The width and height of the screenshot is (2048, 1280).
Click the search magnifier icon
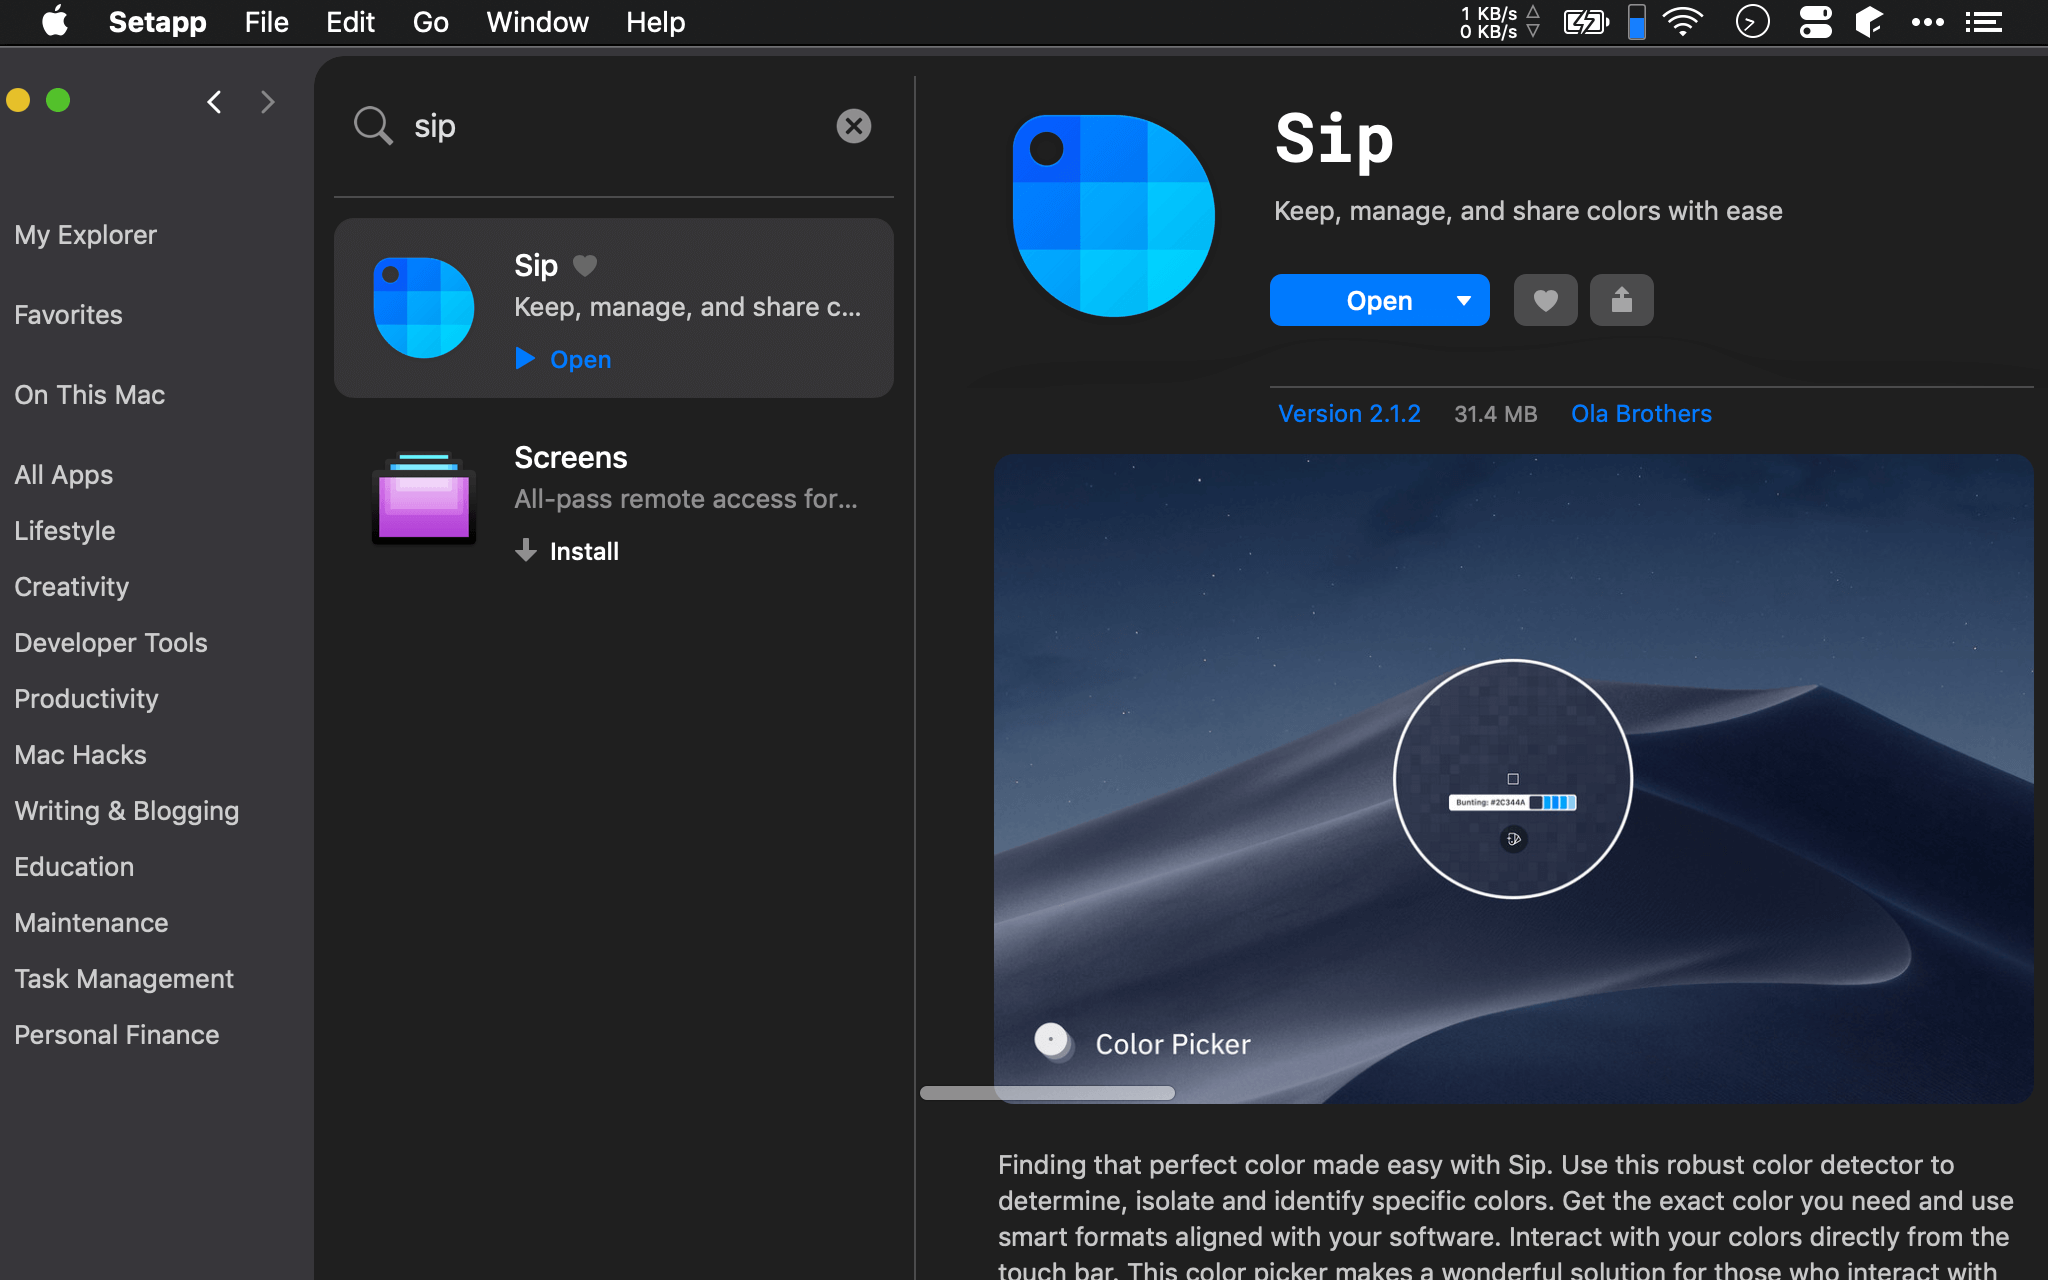tap(372, 126)
